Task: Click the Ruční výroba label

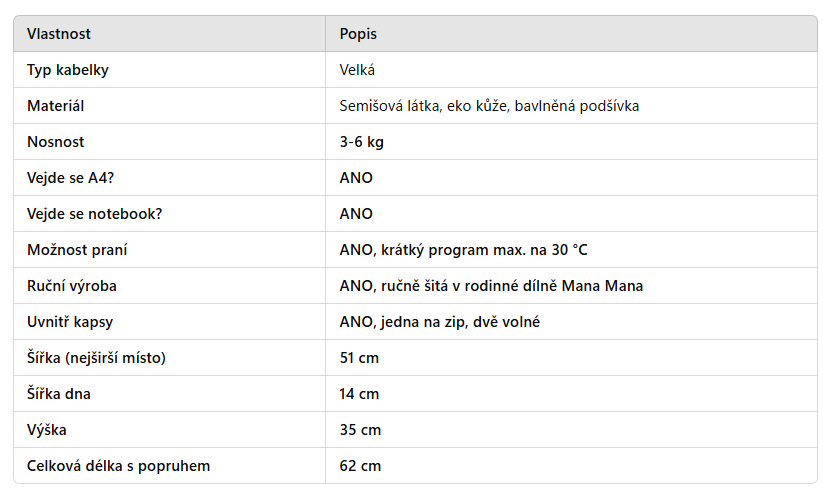Action: tap(72, 286)
